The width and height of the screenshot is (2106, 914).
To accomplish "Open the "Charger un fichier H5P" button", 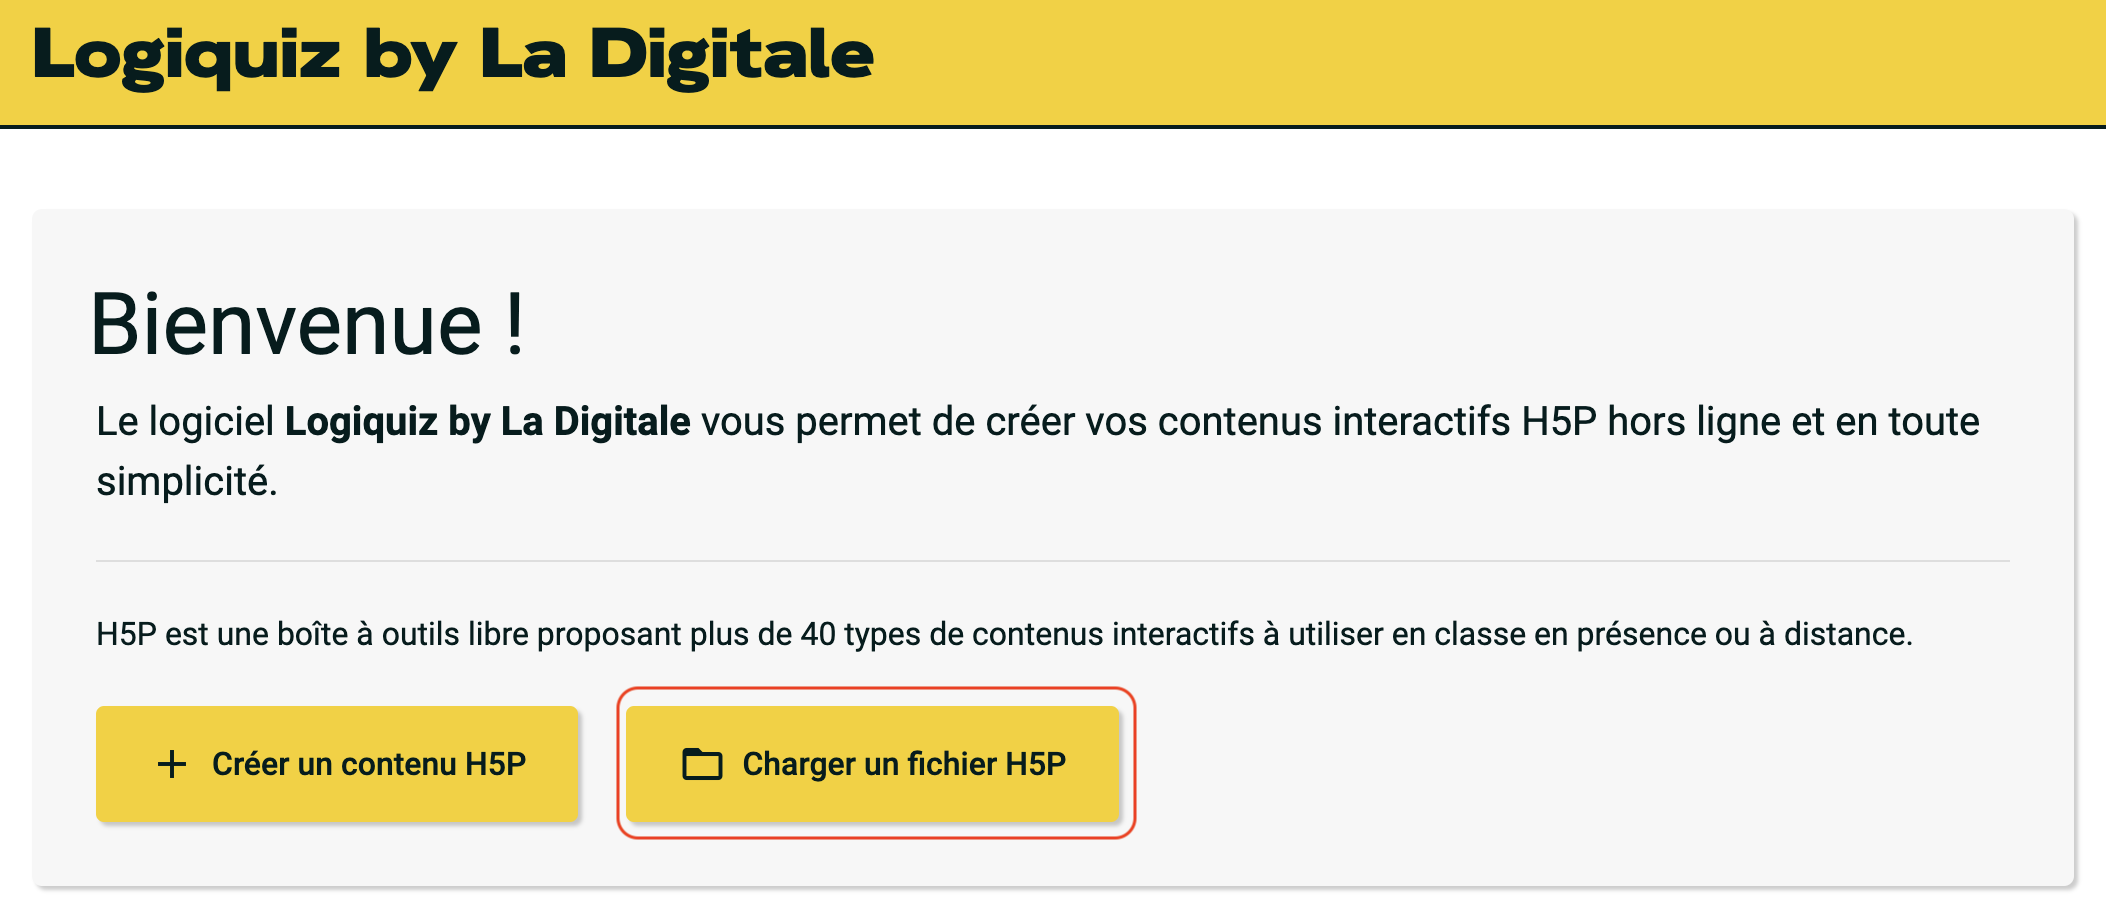I will tap(873, 764).
